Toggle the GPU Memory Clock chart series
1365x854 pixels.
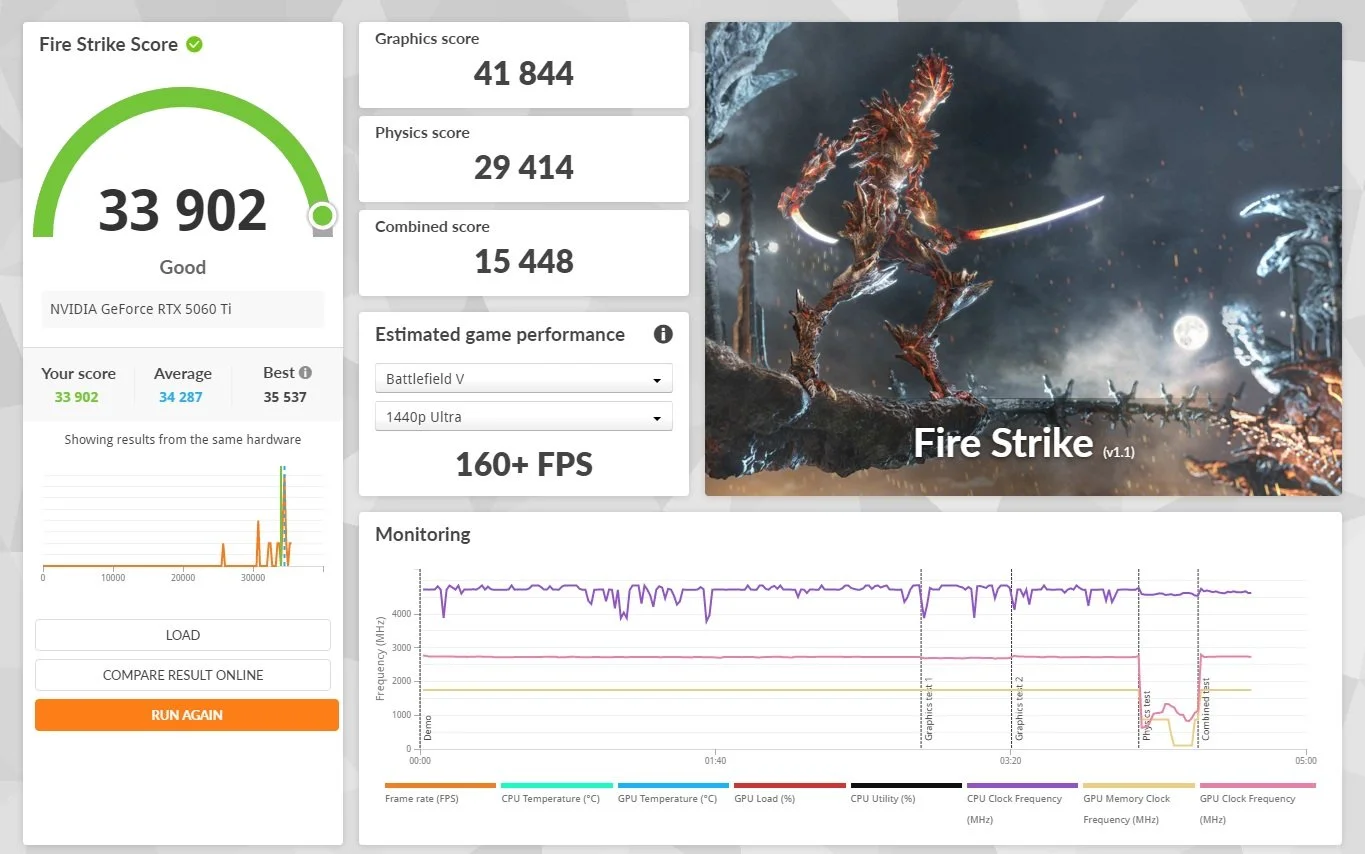click(x=1138, y=786)
